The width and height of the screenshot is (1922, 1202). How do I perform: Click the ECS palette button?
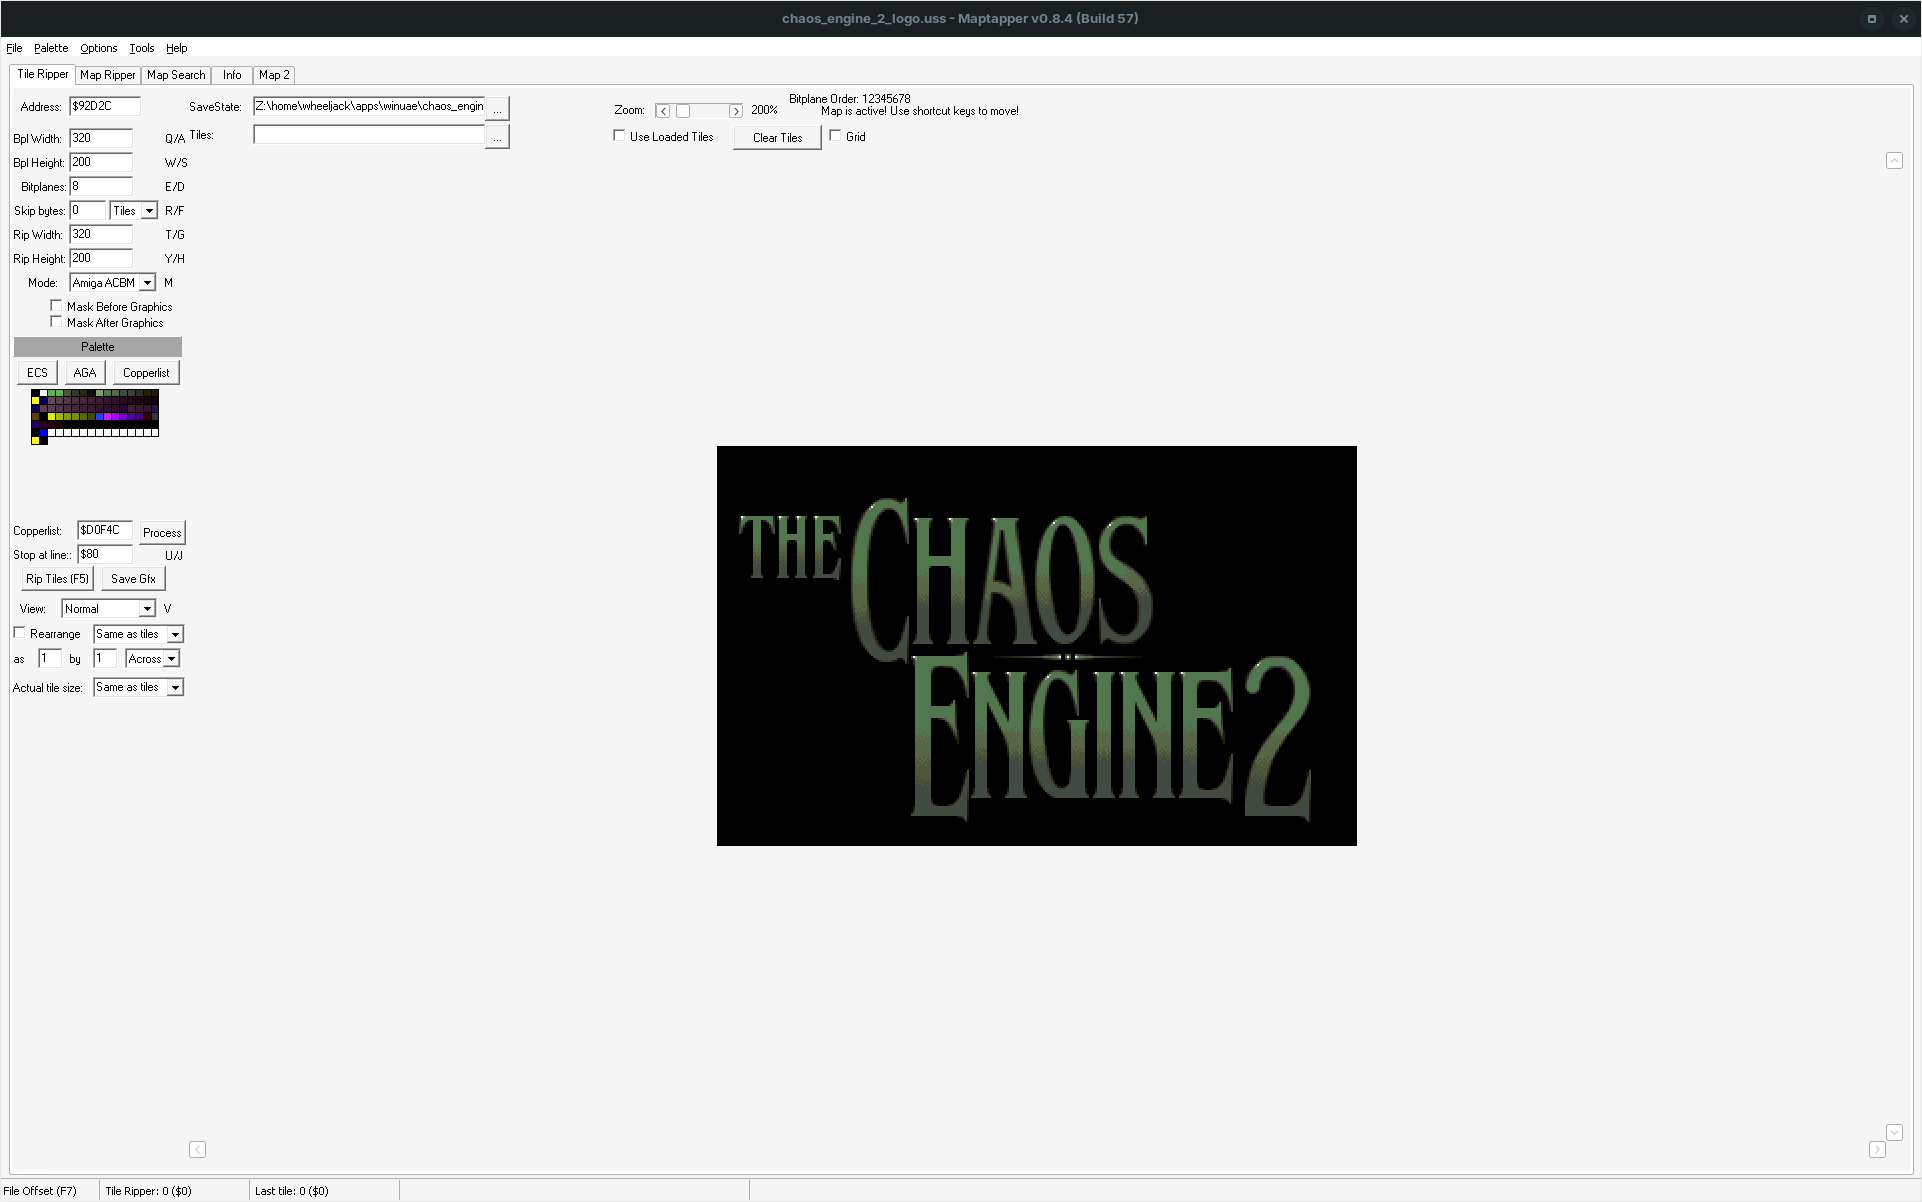point(37,372)
